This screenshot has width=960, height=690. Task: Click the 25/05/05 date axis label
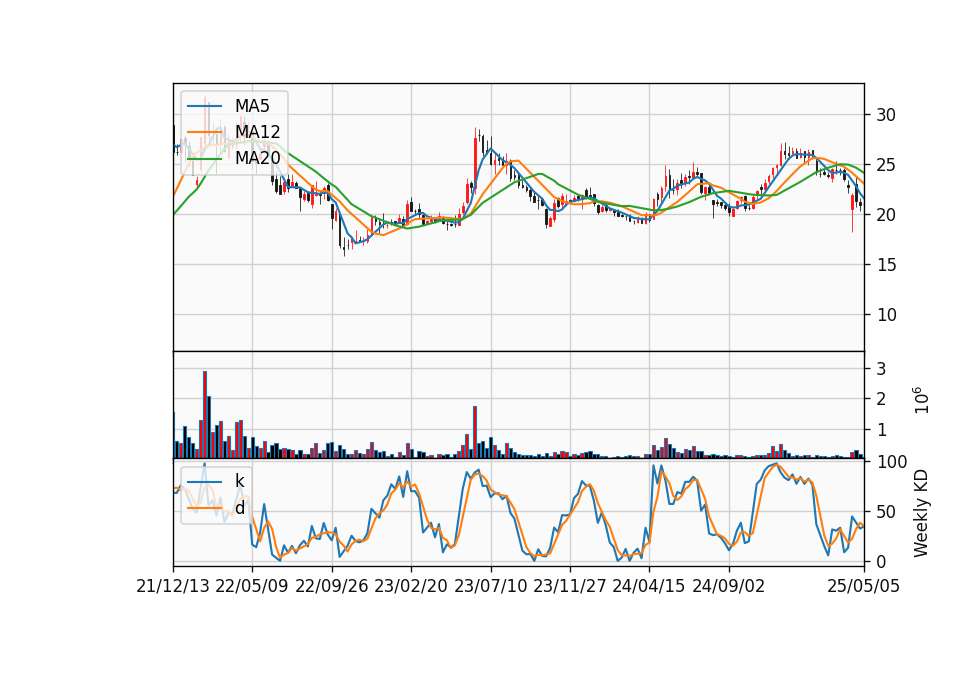pyautogui.click(x=864, y=586)
